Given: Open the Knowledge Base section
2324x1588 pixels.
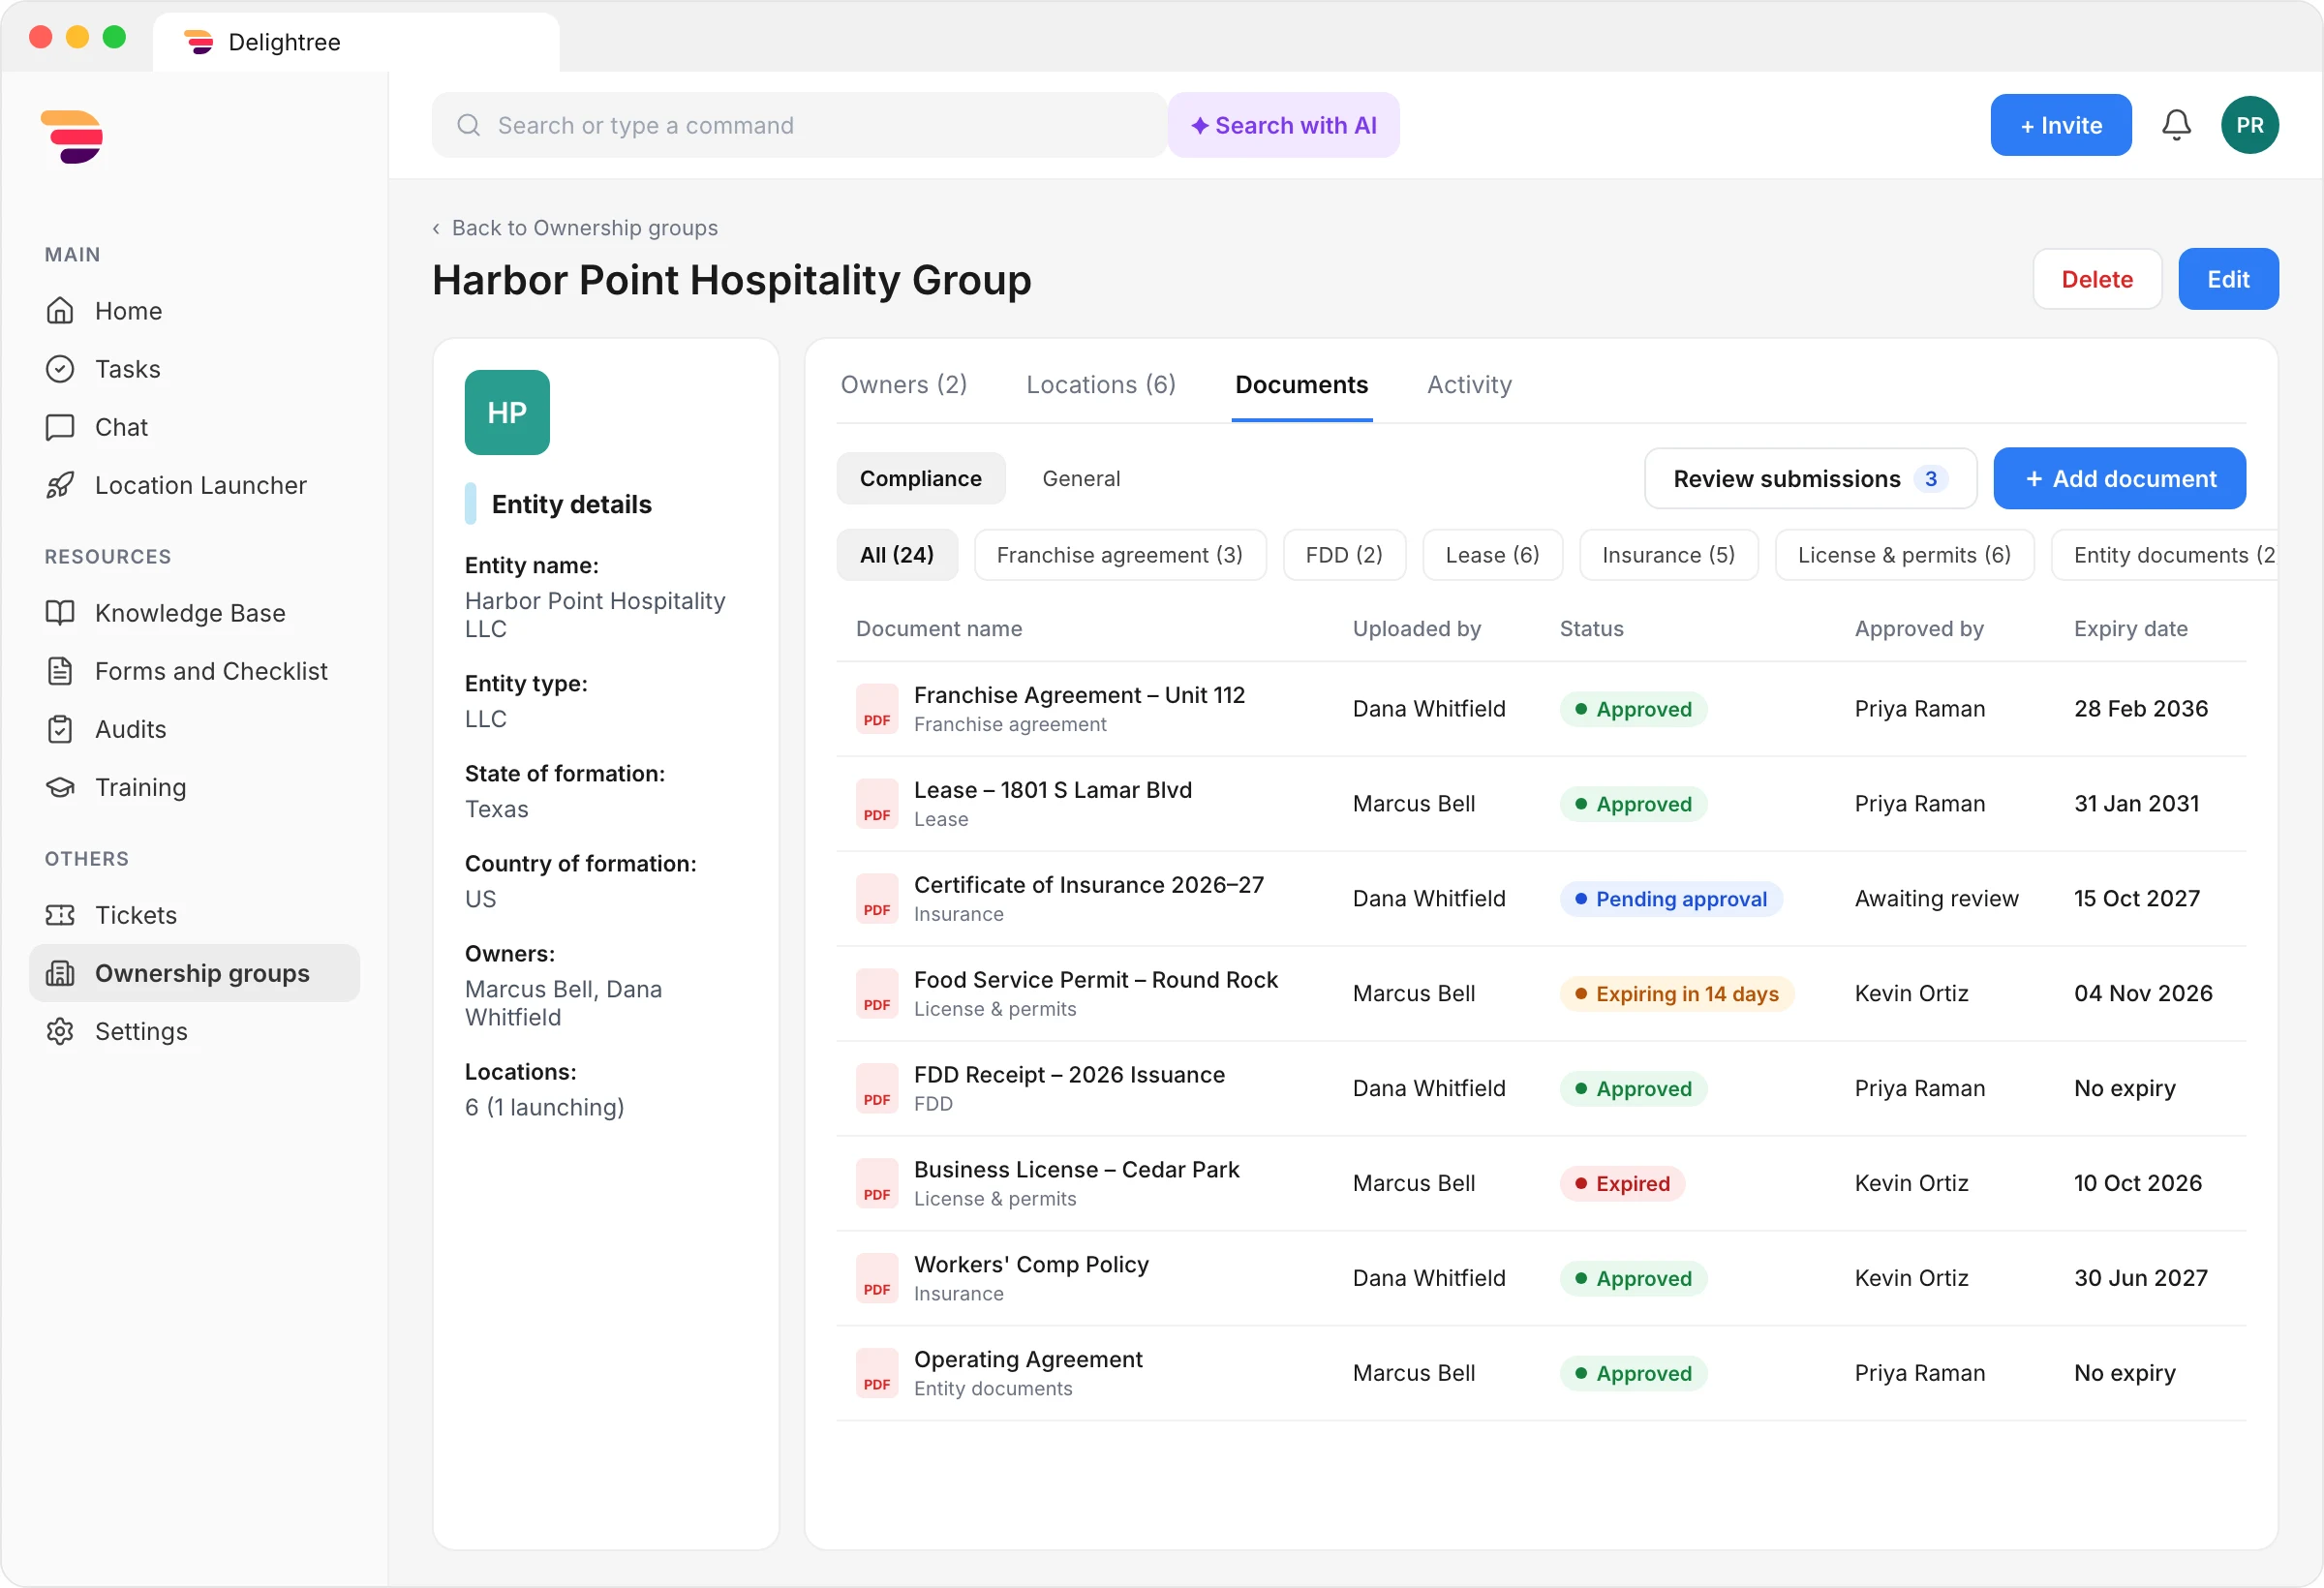Looking at the screenshot, I should [x=195, y=613].
